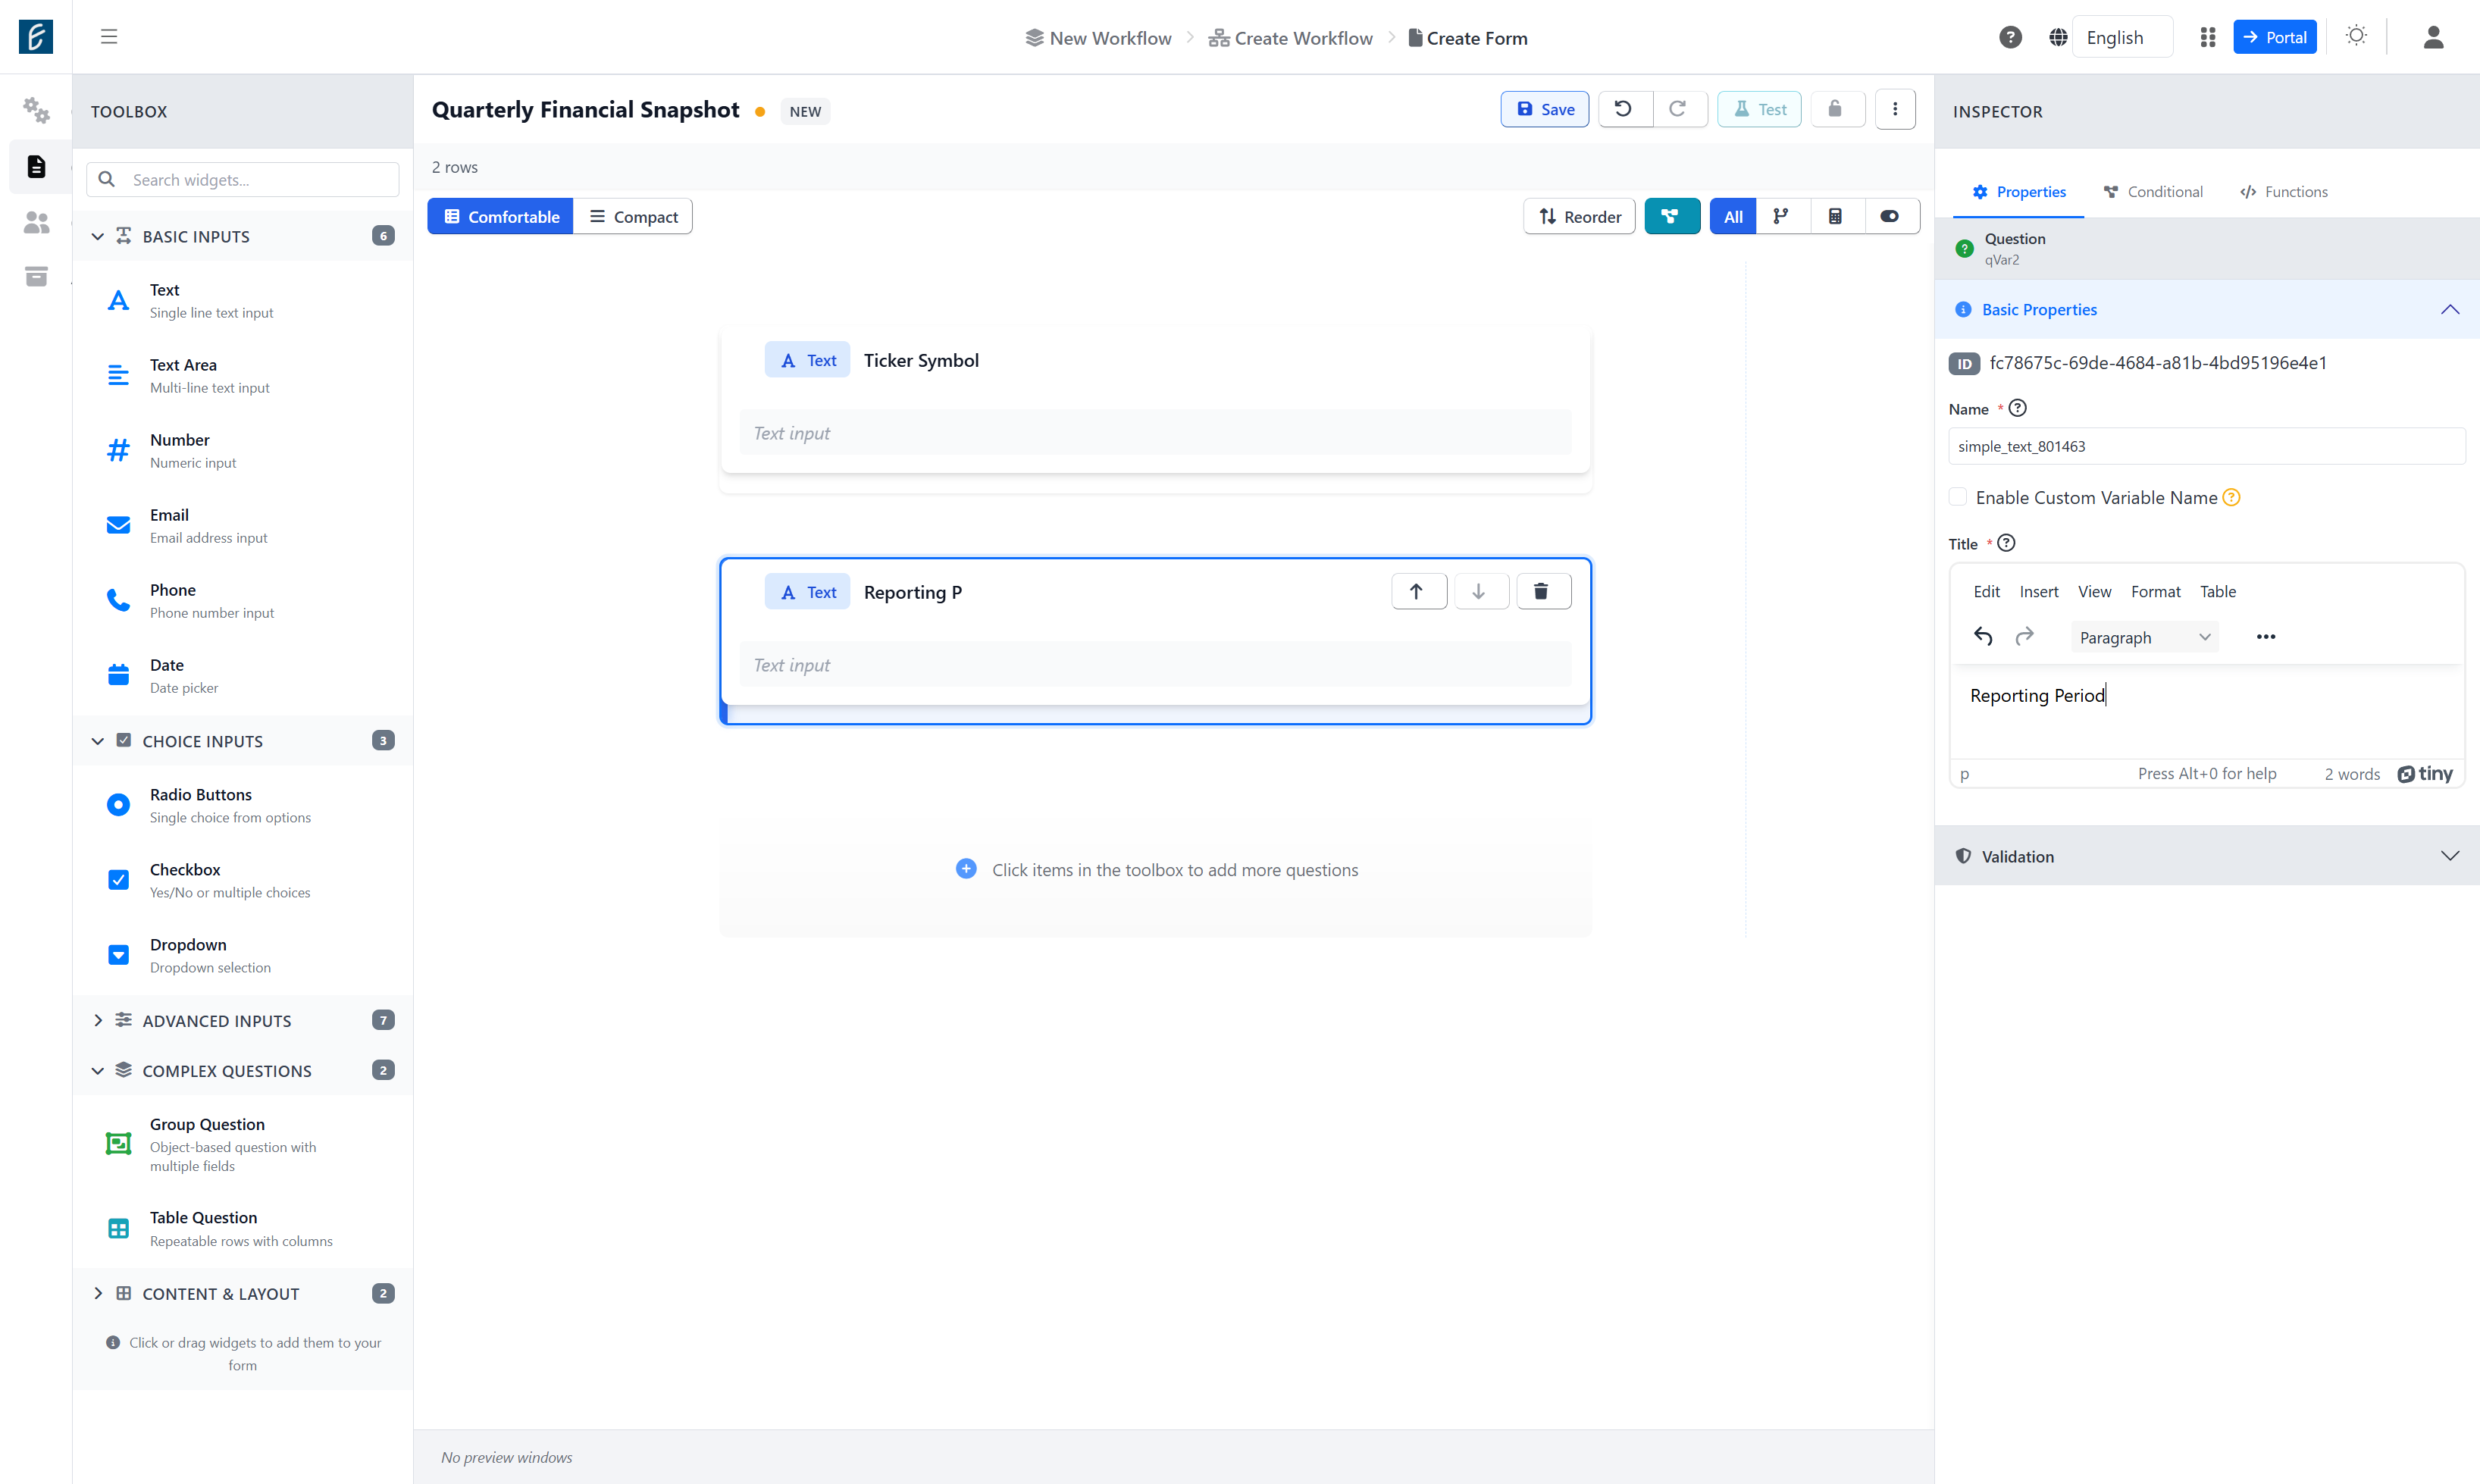Open help for the Title field
The image size is (2480, 1484).
coord(2006,543)
